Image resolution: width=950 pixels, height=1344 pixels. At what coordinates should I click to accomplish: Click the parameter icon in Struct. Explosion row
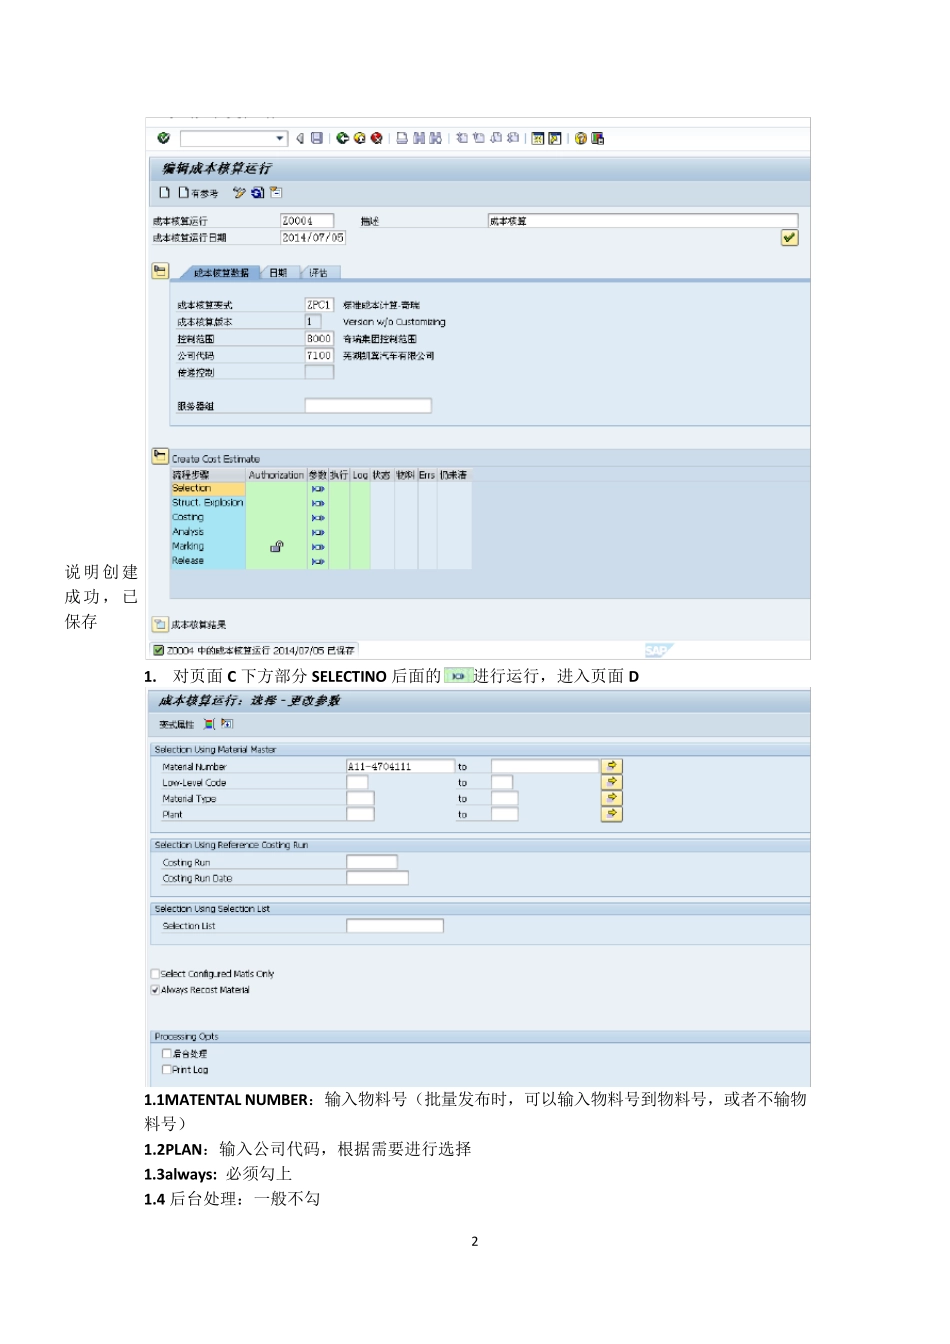(x=318, y=503)
